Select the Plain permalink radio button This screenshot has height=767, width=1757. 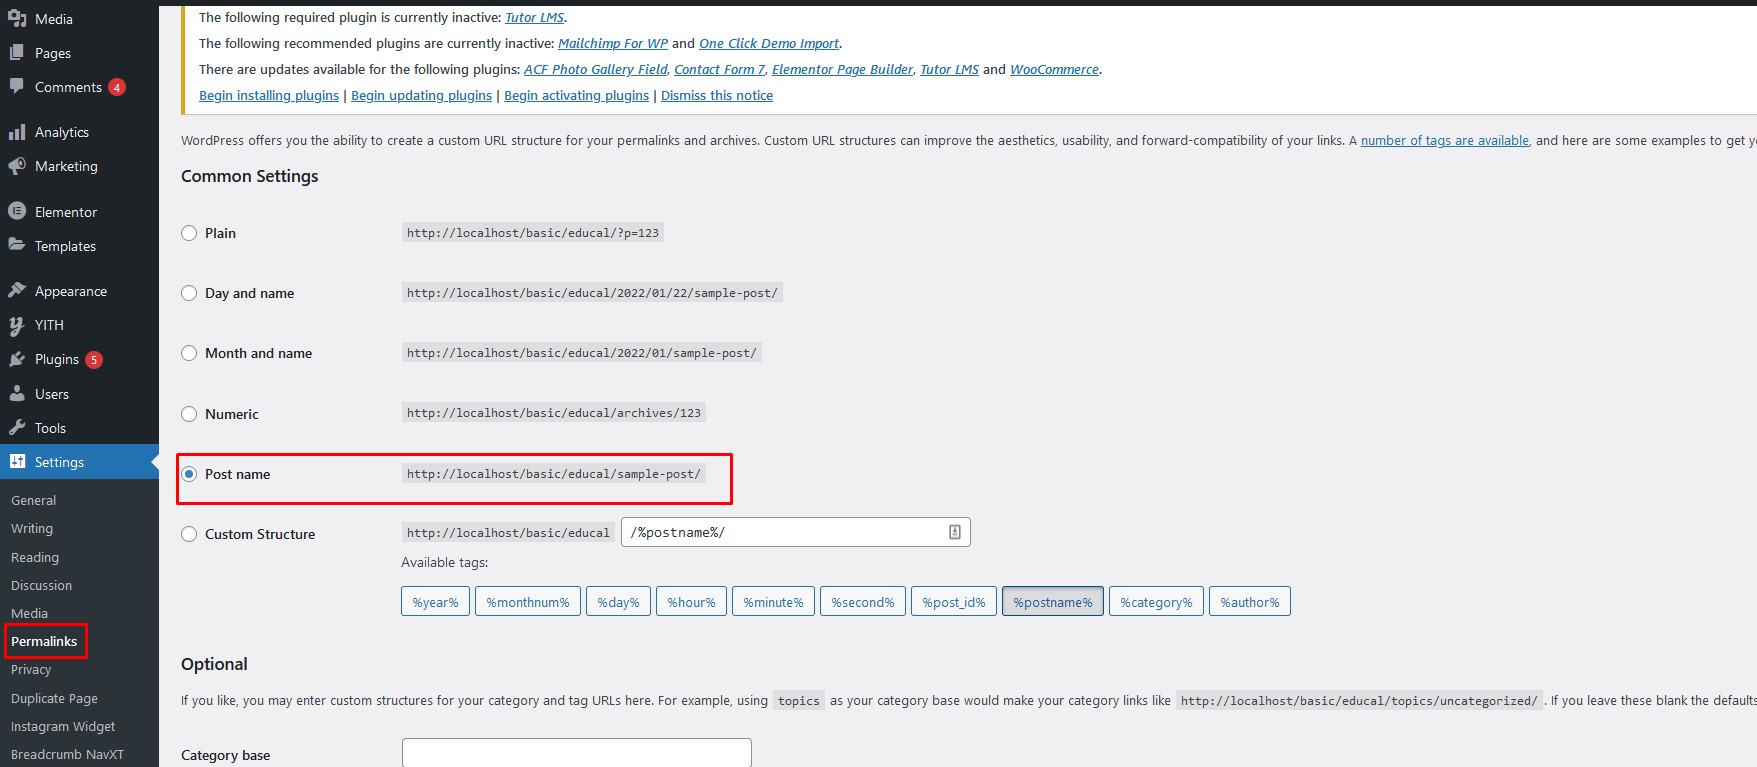click(189, 233)
